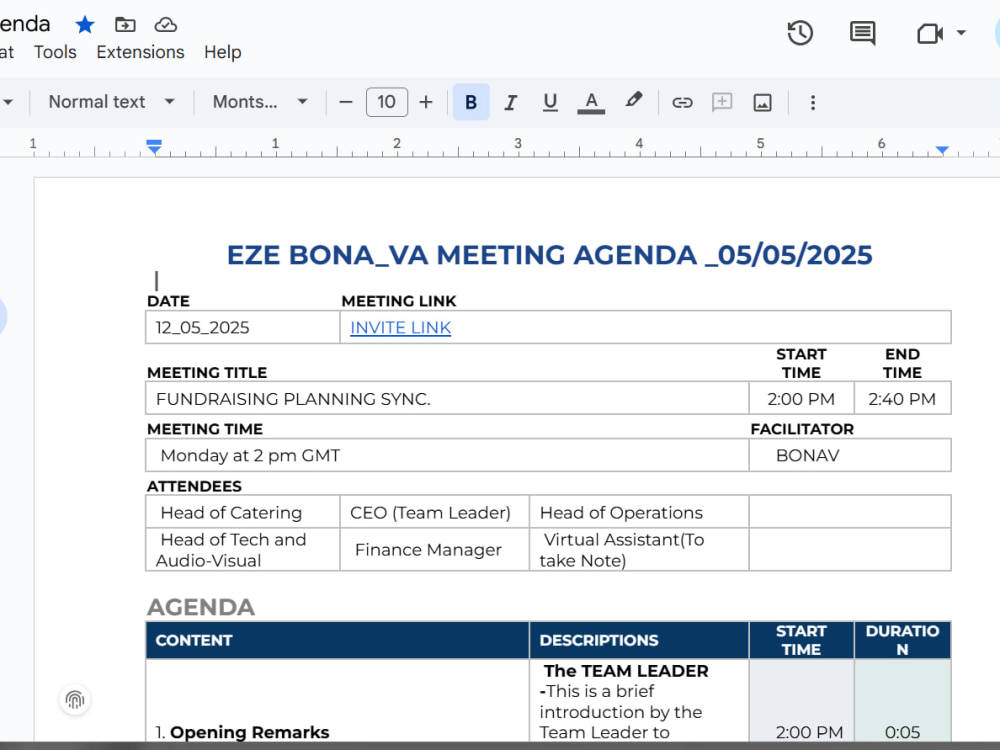Click the FUNDRAISING PLANNING SYNC. cell
1000x750 pixels.
(x=447, y=399)
